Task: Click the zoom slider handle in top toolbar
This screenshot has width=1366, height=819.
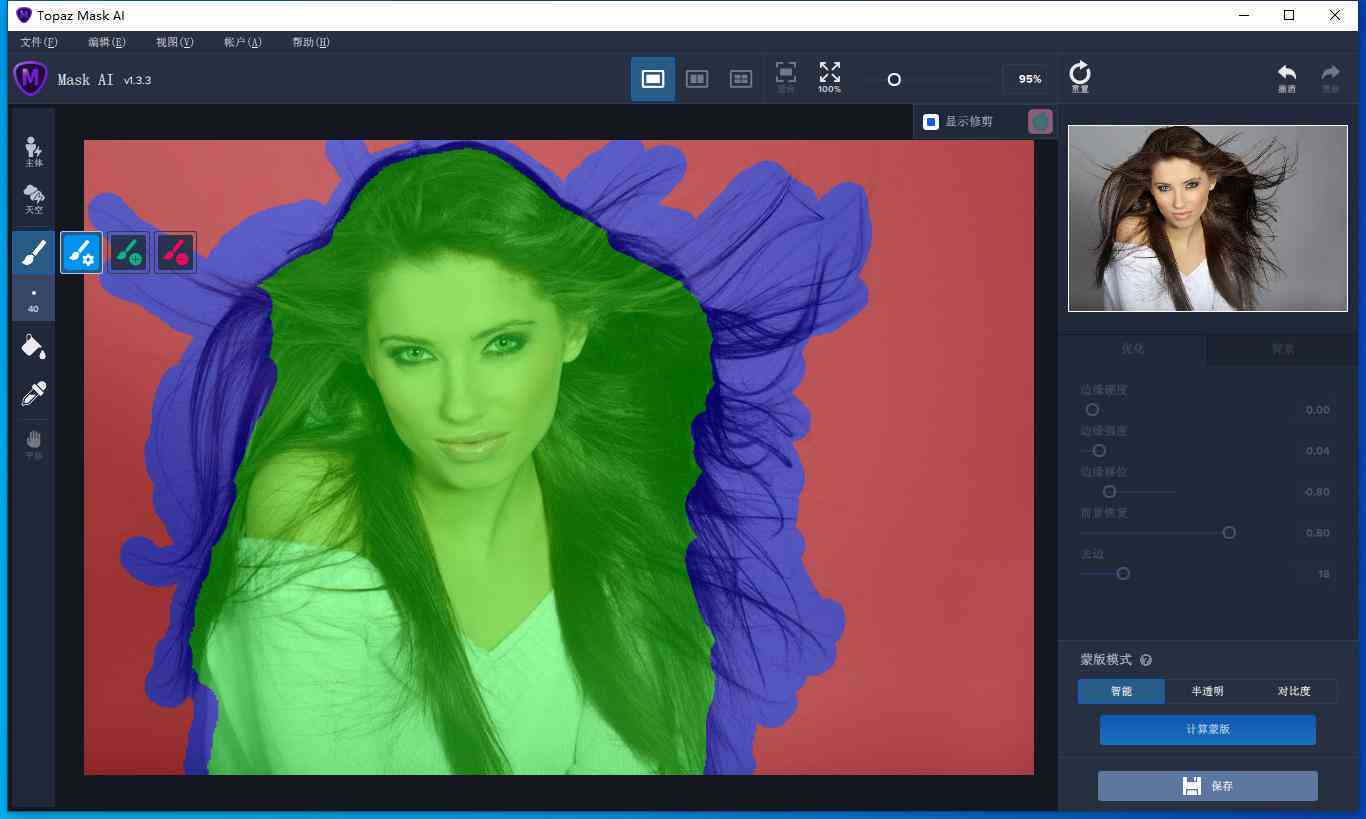Action: pyautogui.click(x=894, y=79)
